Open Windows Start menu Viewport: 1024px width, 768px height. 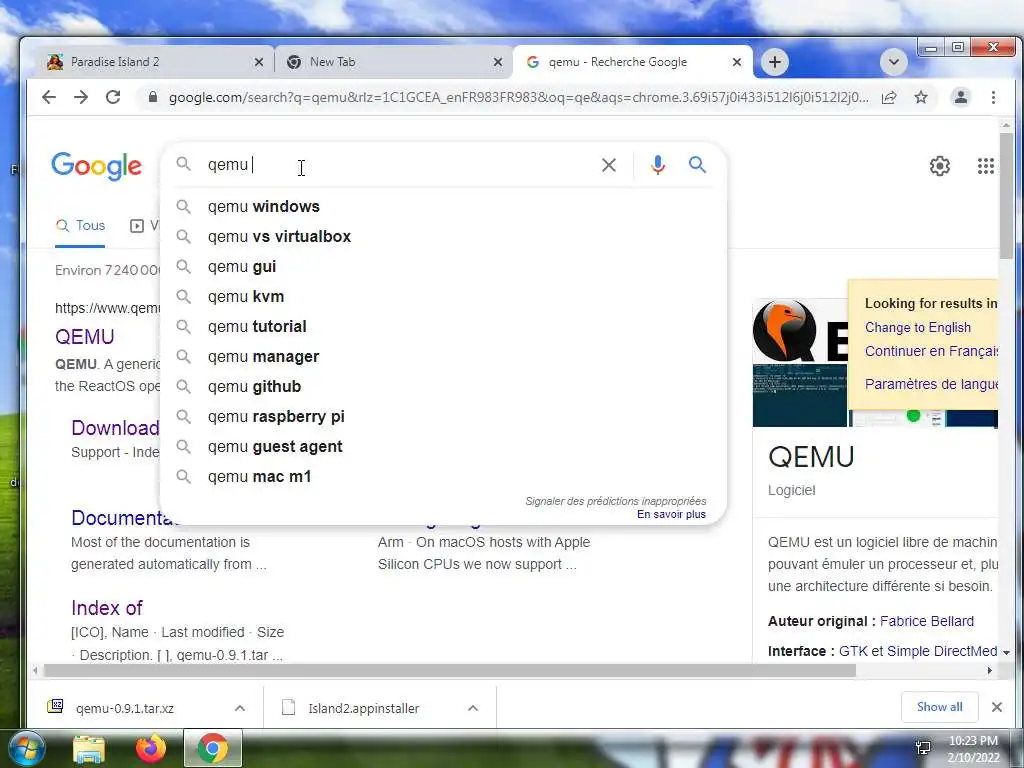pyautogui.click(x=25, y=749)
